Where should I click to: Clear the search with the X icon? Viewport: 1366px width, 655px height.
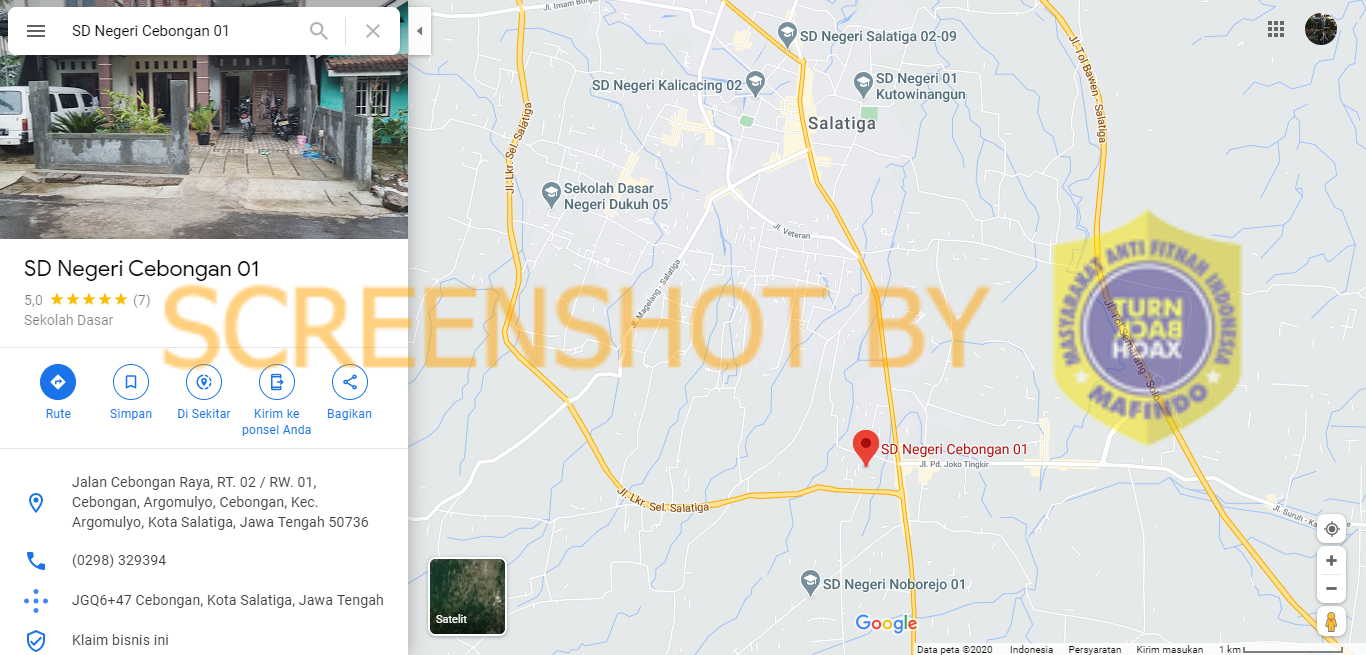click(373, 31)
